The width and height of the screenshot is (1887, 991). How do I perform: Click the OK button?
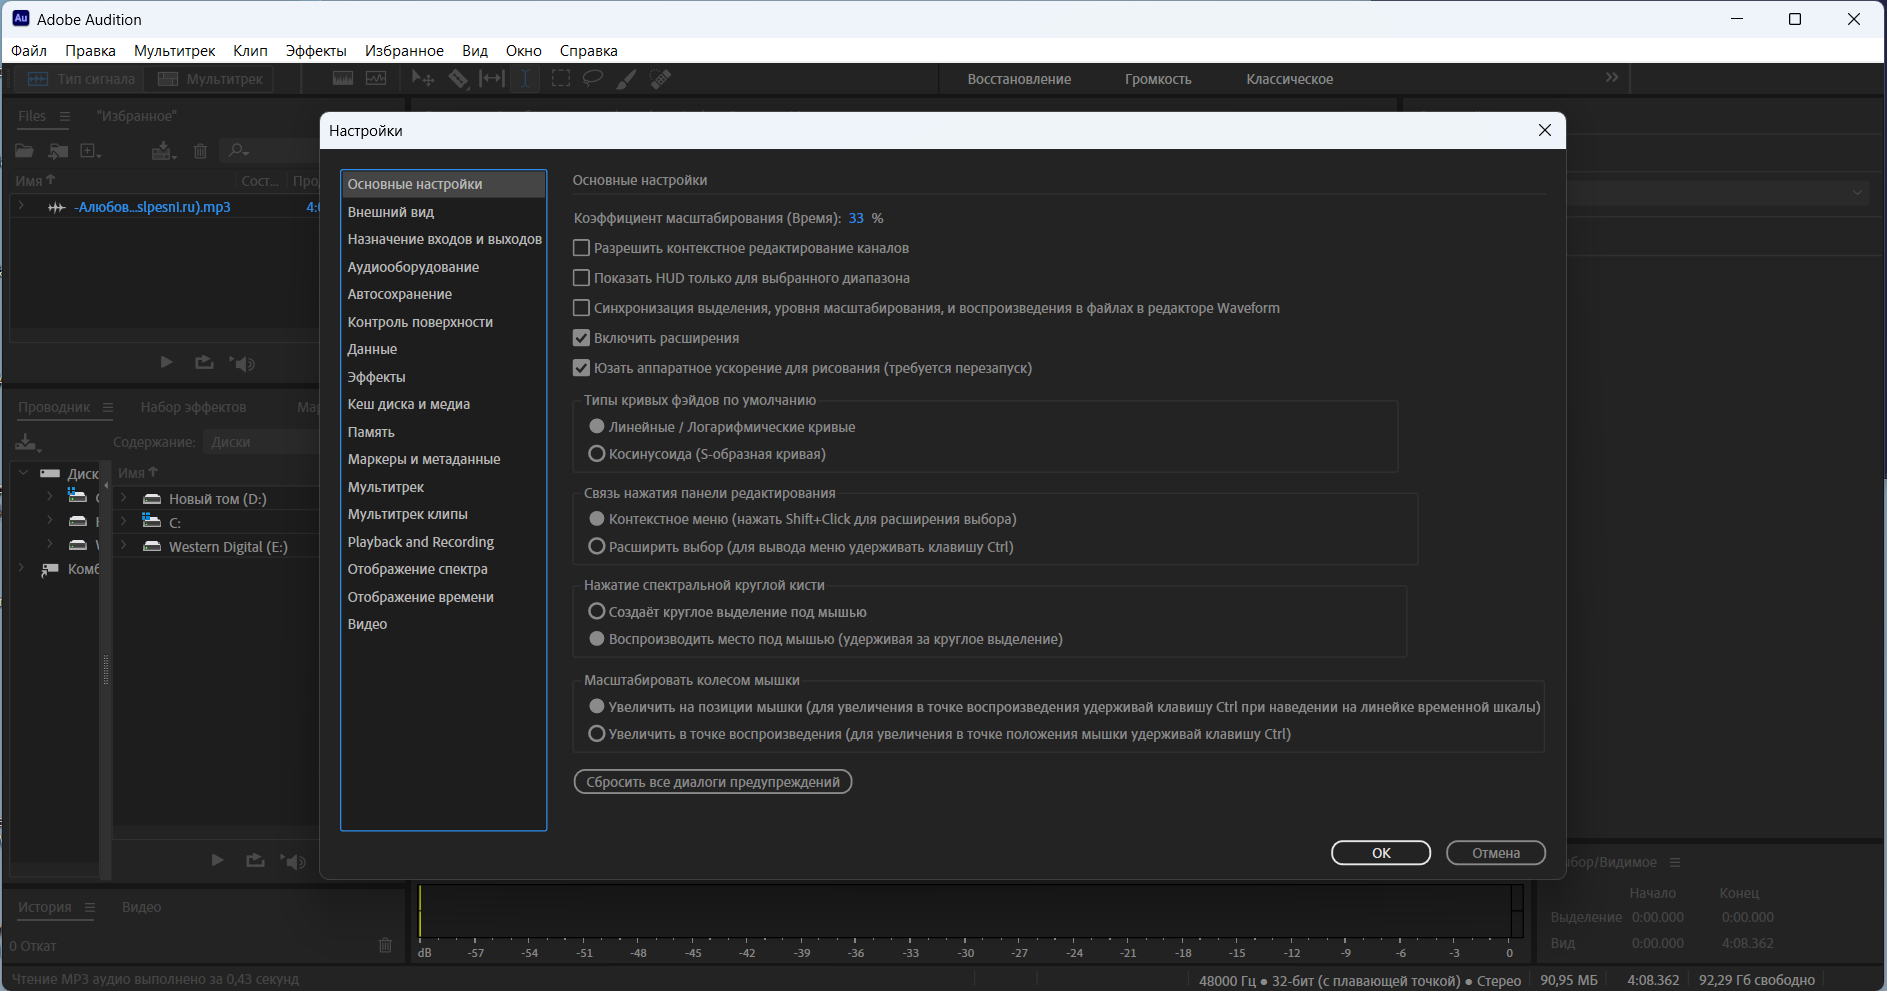tap(1381, 853)
